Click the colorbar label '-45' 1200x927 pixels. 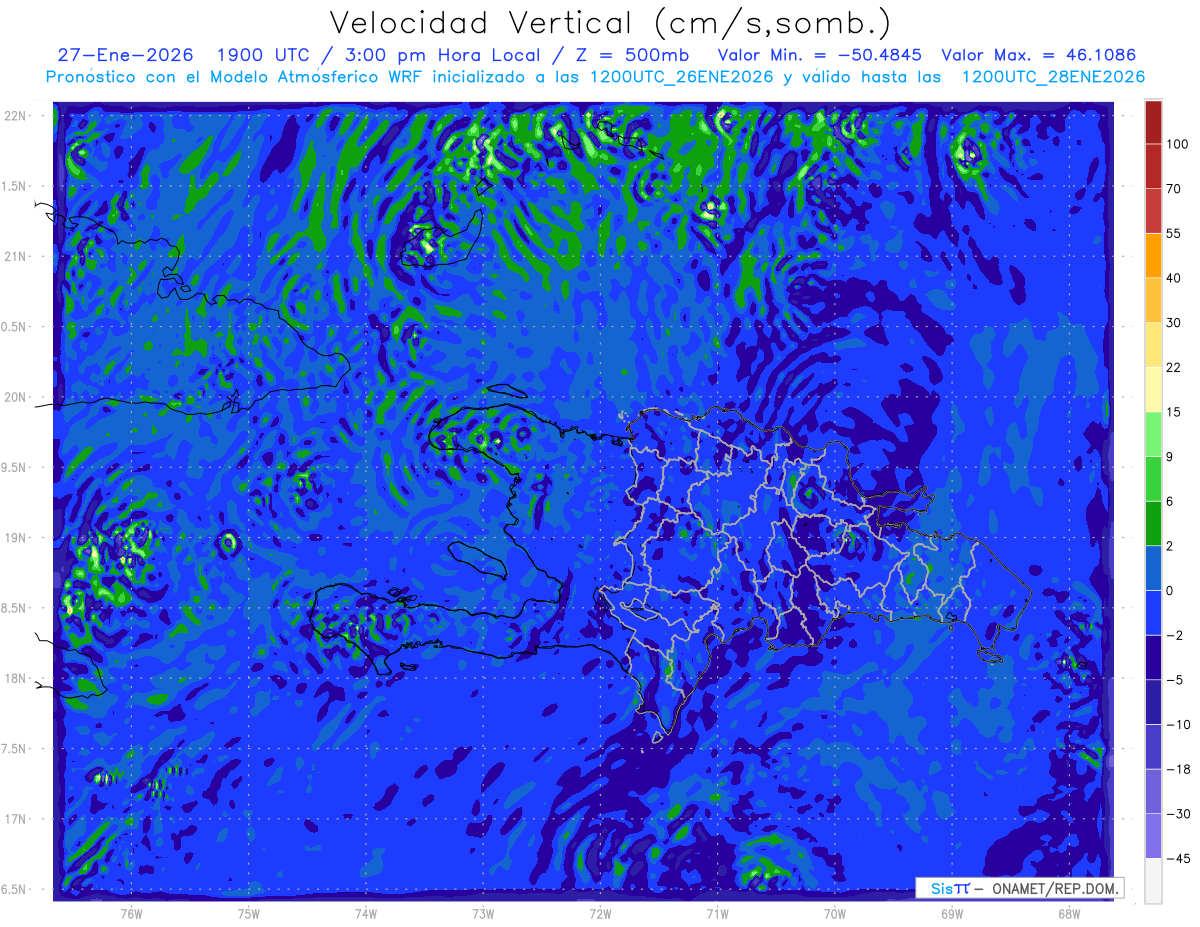click(x=1177, y=858)
